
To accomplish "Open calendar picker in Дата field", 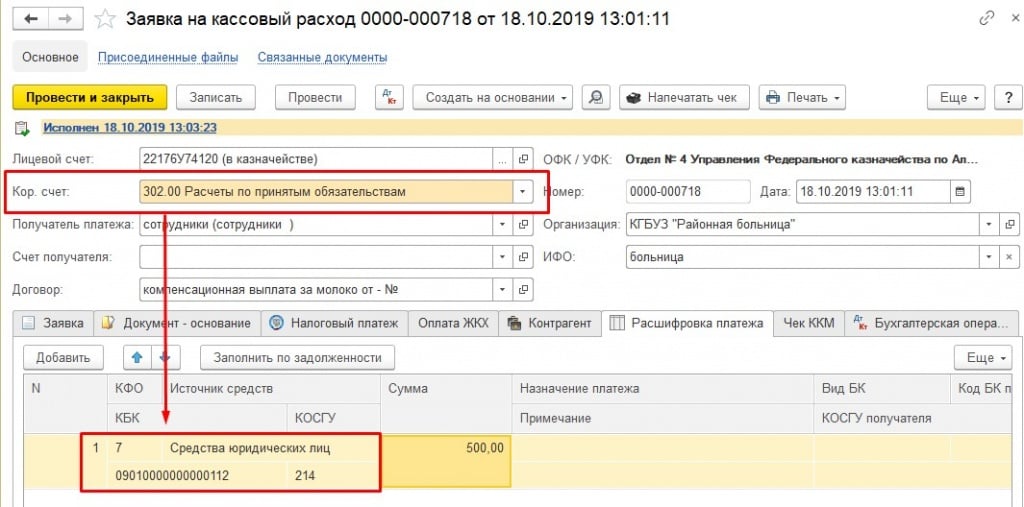I will [x=961, y=191].
